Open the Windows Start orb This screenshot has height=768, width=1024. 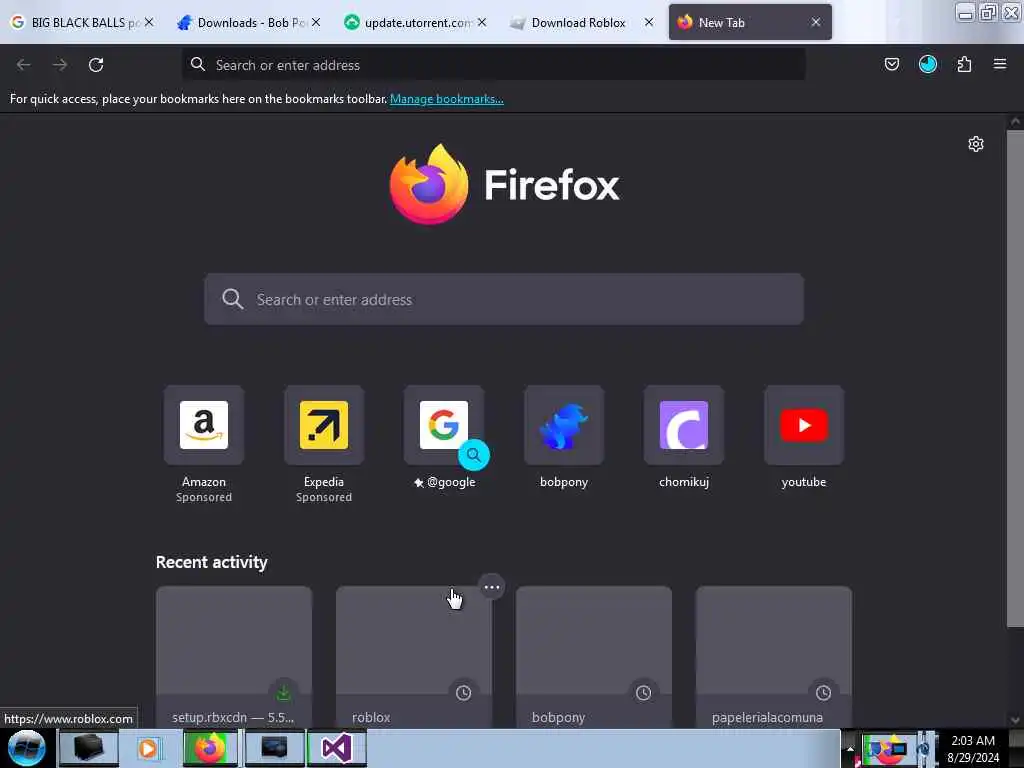[26, 748]
